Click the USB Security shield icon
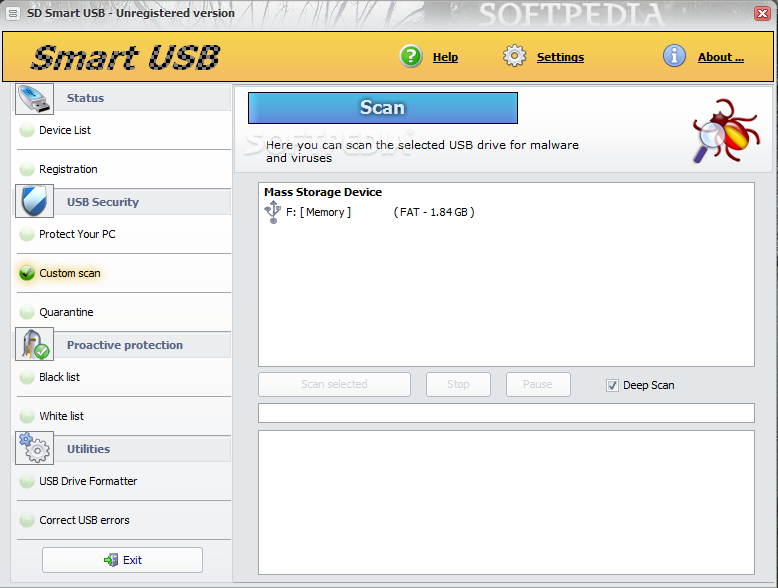This screenshot has width=778, height=588. click(34, 201)
